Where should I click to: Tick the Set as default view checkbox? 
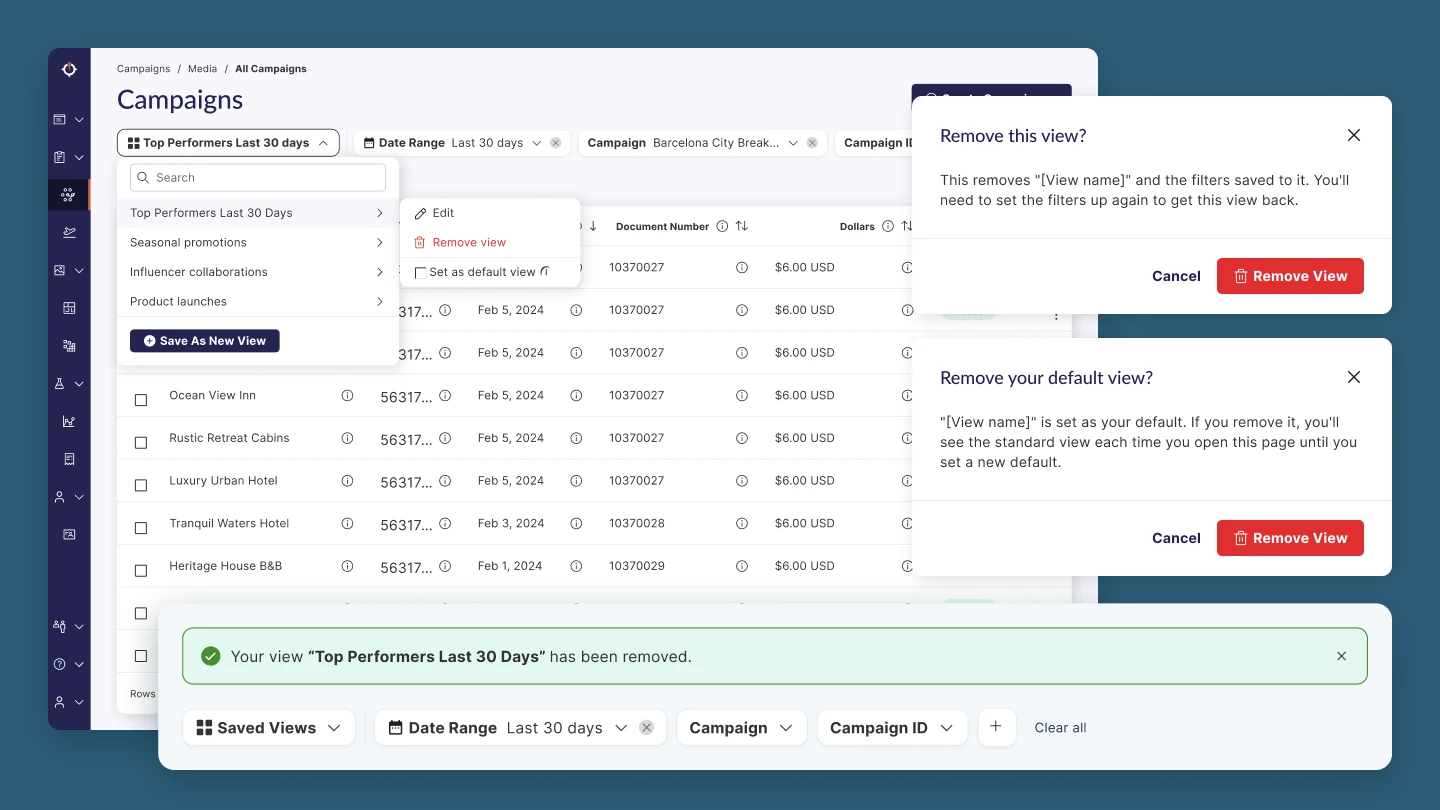click(x=421, y=272)
